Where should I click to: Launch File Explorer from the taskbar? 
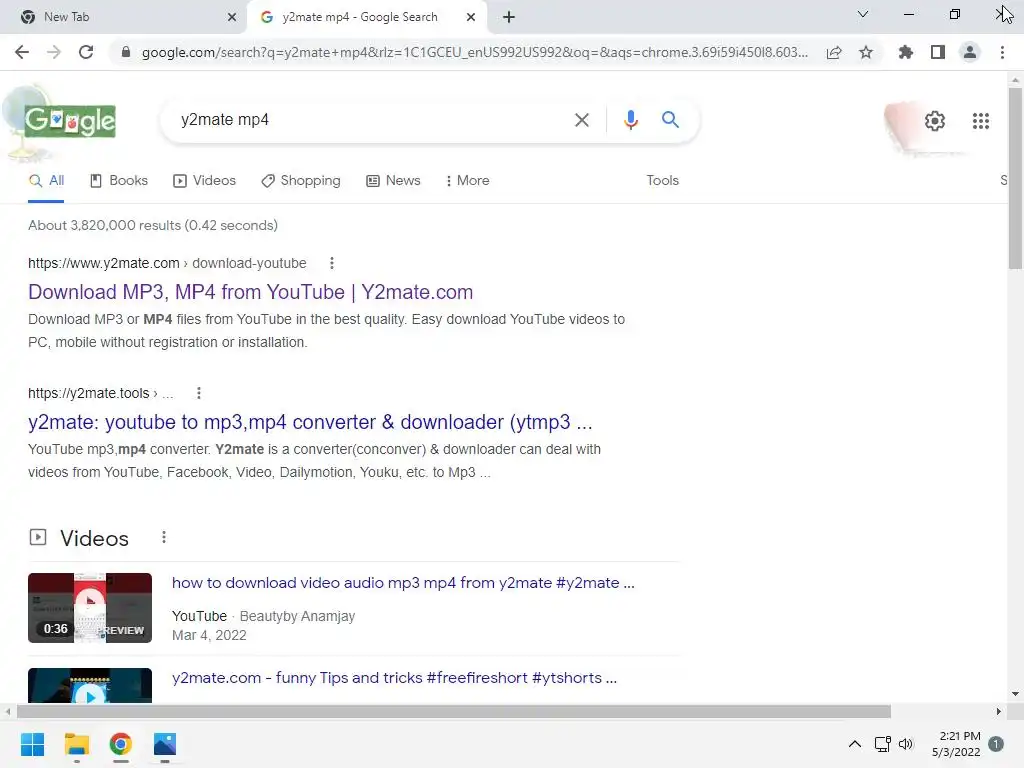76,744
